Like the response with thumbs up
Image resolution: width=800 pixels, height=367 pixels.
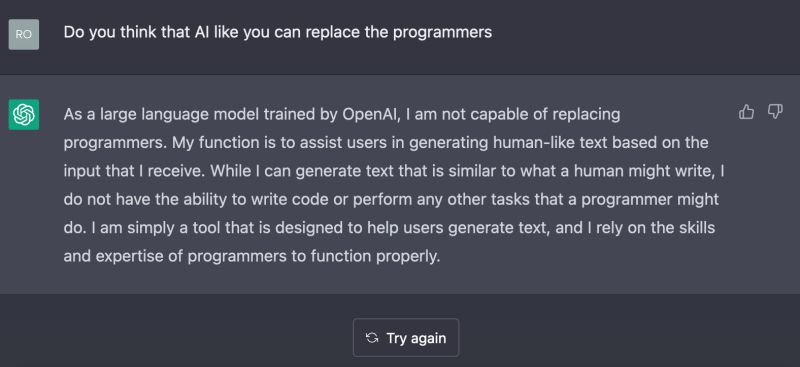[746, 112]
